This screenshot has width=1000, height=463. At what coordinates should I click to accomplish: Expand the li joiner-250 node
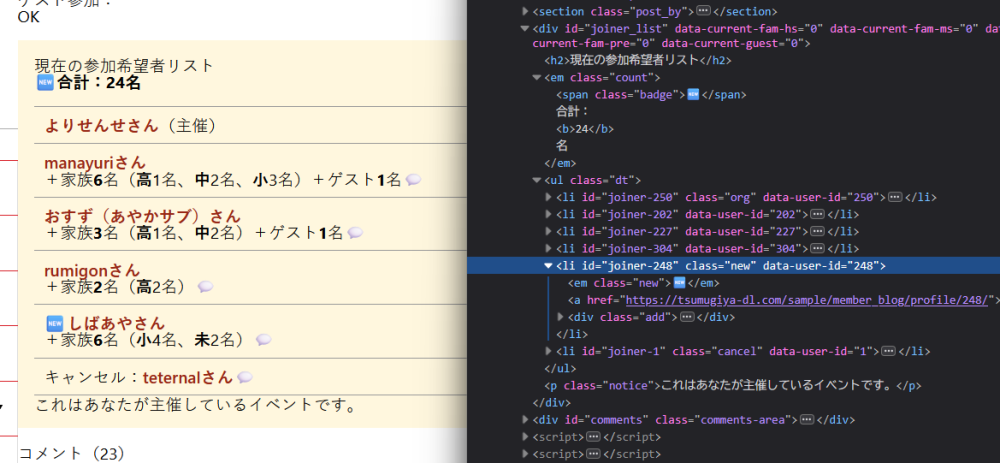pyautogui.click(x=548, y=197)
